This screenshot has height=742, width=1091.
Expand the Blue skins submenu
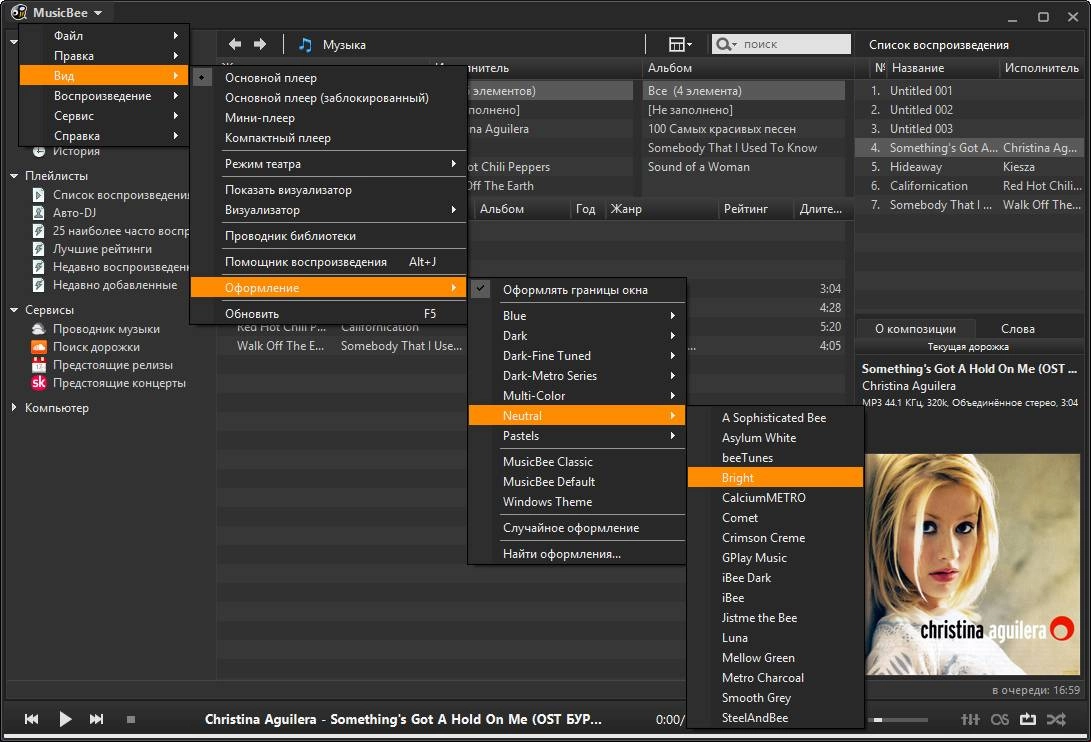(x=577, y=315)
